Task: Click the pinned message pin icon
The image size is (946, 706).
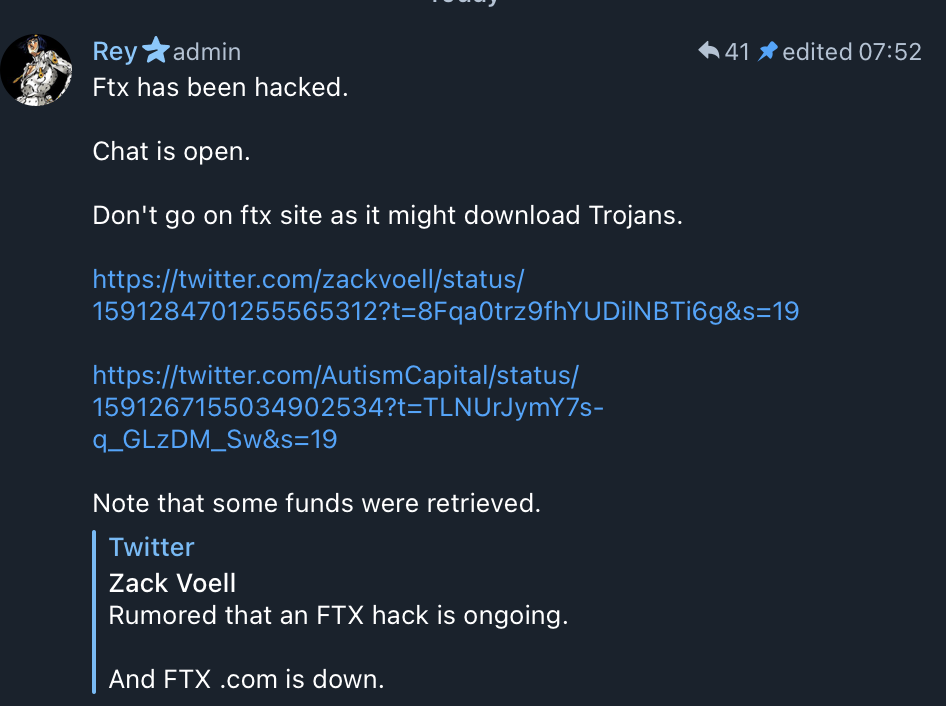Action: coord(767,52)
